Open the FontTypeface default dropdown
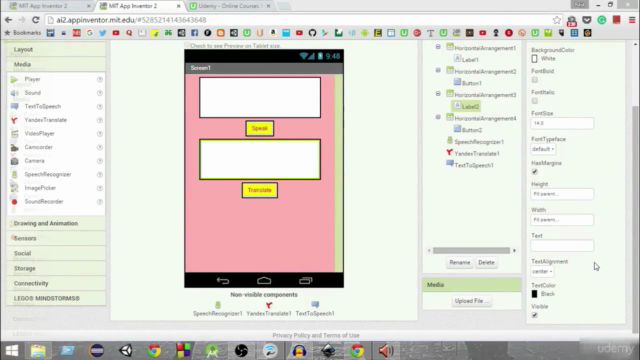Screen dimensions: 640x360 click(543, 149)
